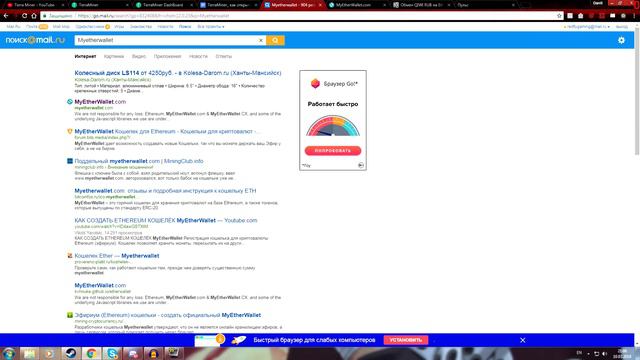Screen dimensions: 640x360
Task: Click the поиск@mail.ru logo
Action: 35,40
